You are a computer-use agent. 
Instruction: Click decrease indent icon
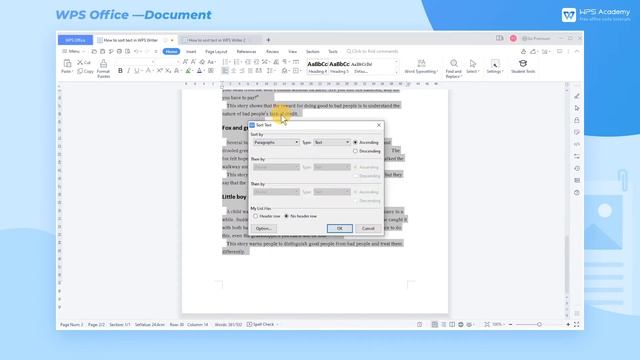click(x=248, y=62)
